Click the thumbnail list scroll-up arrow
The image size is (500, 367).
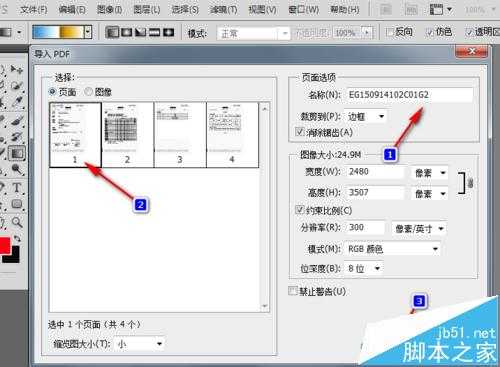pyautogui.click(x=265, y=109)
